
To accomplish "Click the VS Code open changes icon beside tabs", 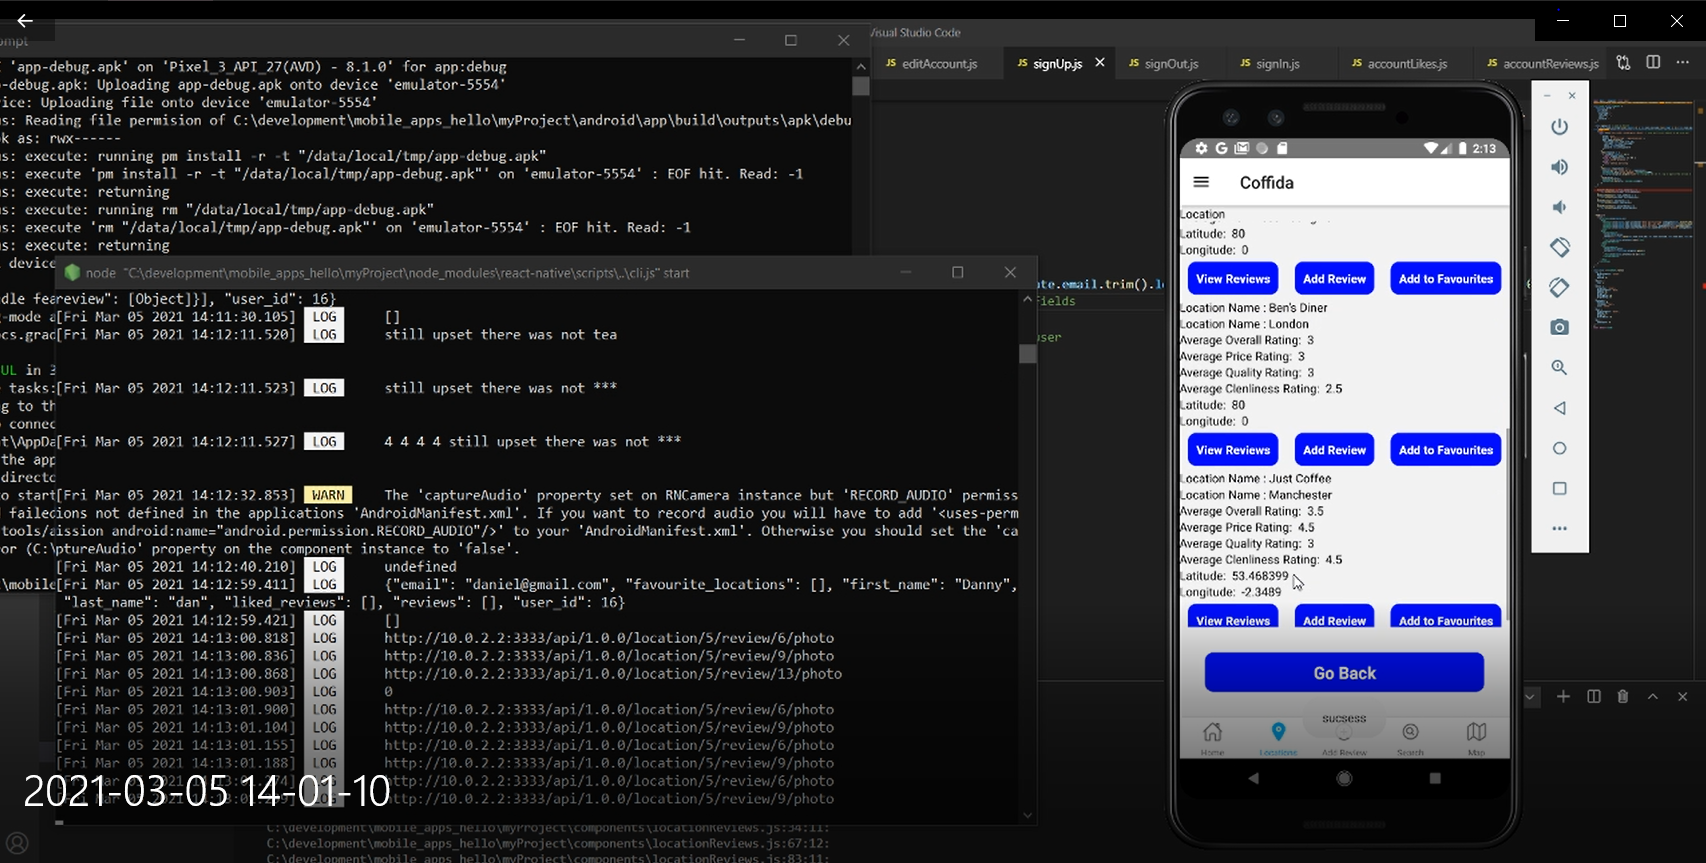I will coord(1623,63).
